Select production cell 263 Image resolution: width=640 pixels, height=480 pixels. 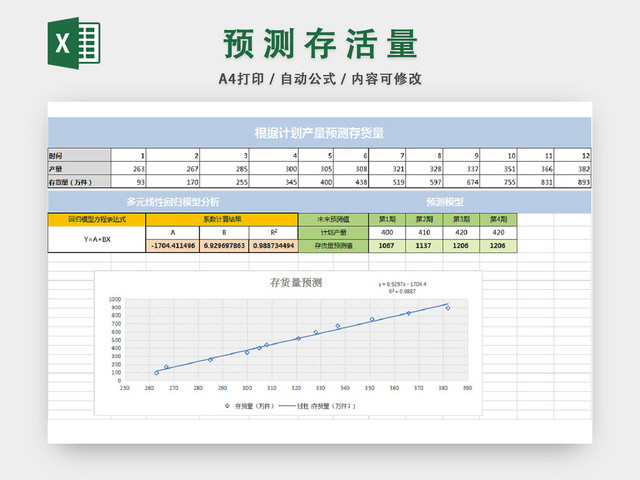click(128, 169)
